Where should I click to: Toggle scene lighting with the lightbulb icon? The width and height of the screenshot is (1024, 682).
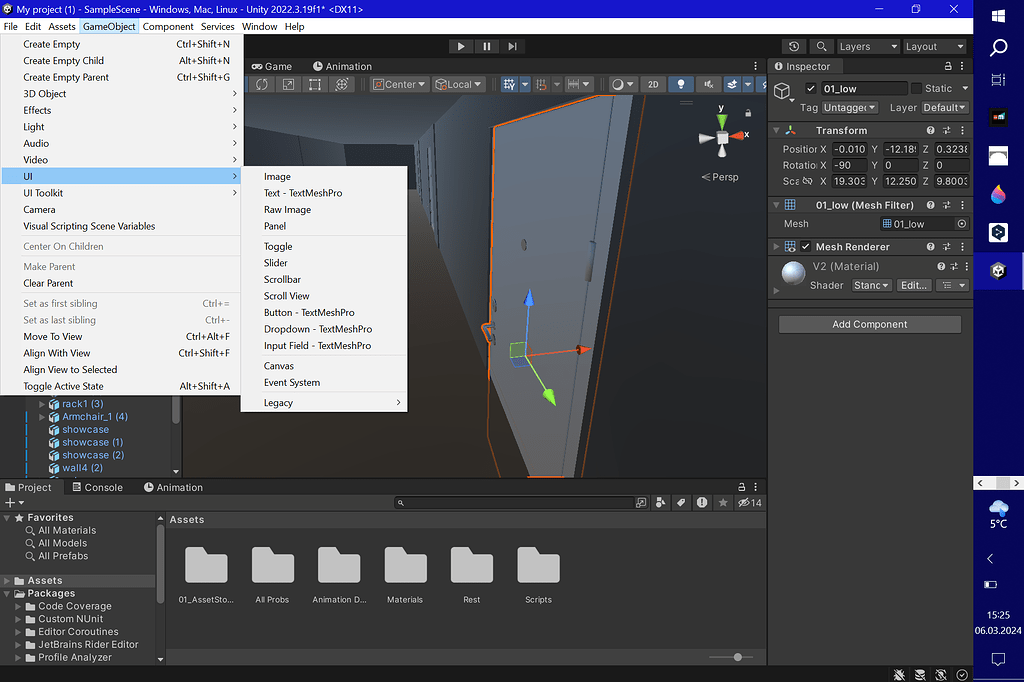681,85
